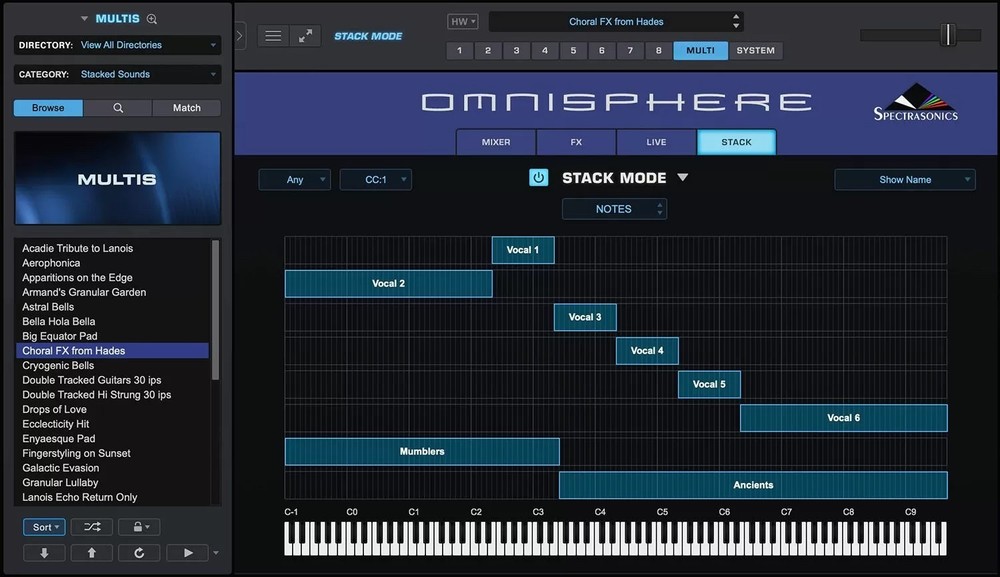Viewport: 1000px width, 577px height.
Task: Switch to the LIVE tab
Action: point(656,142)
